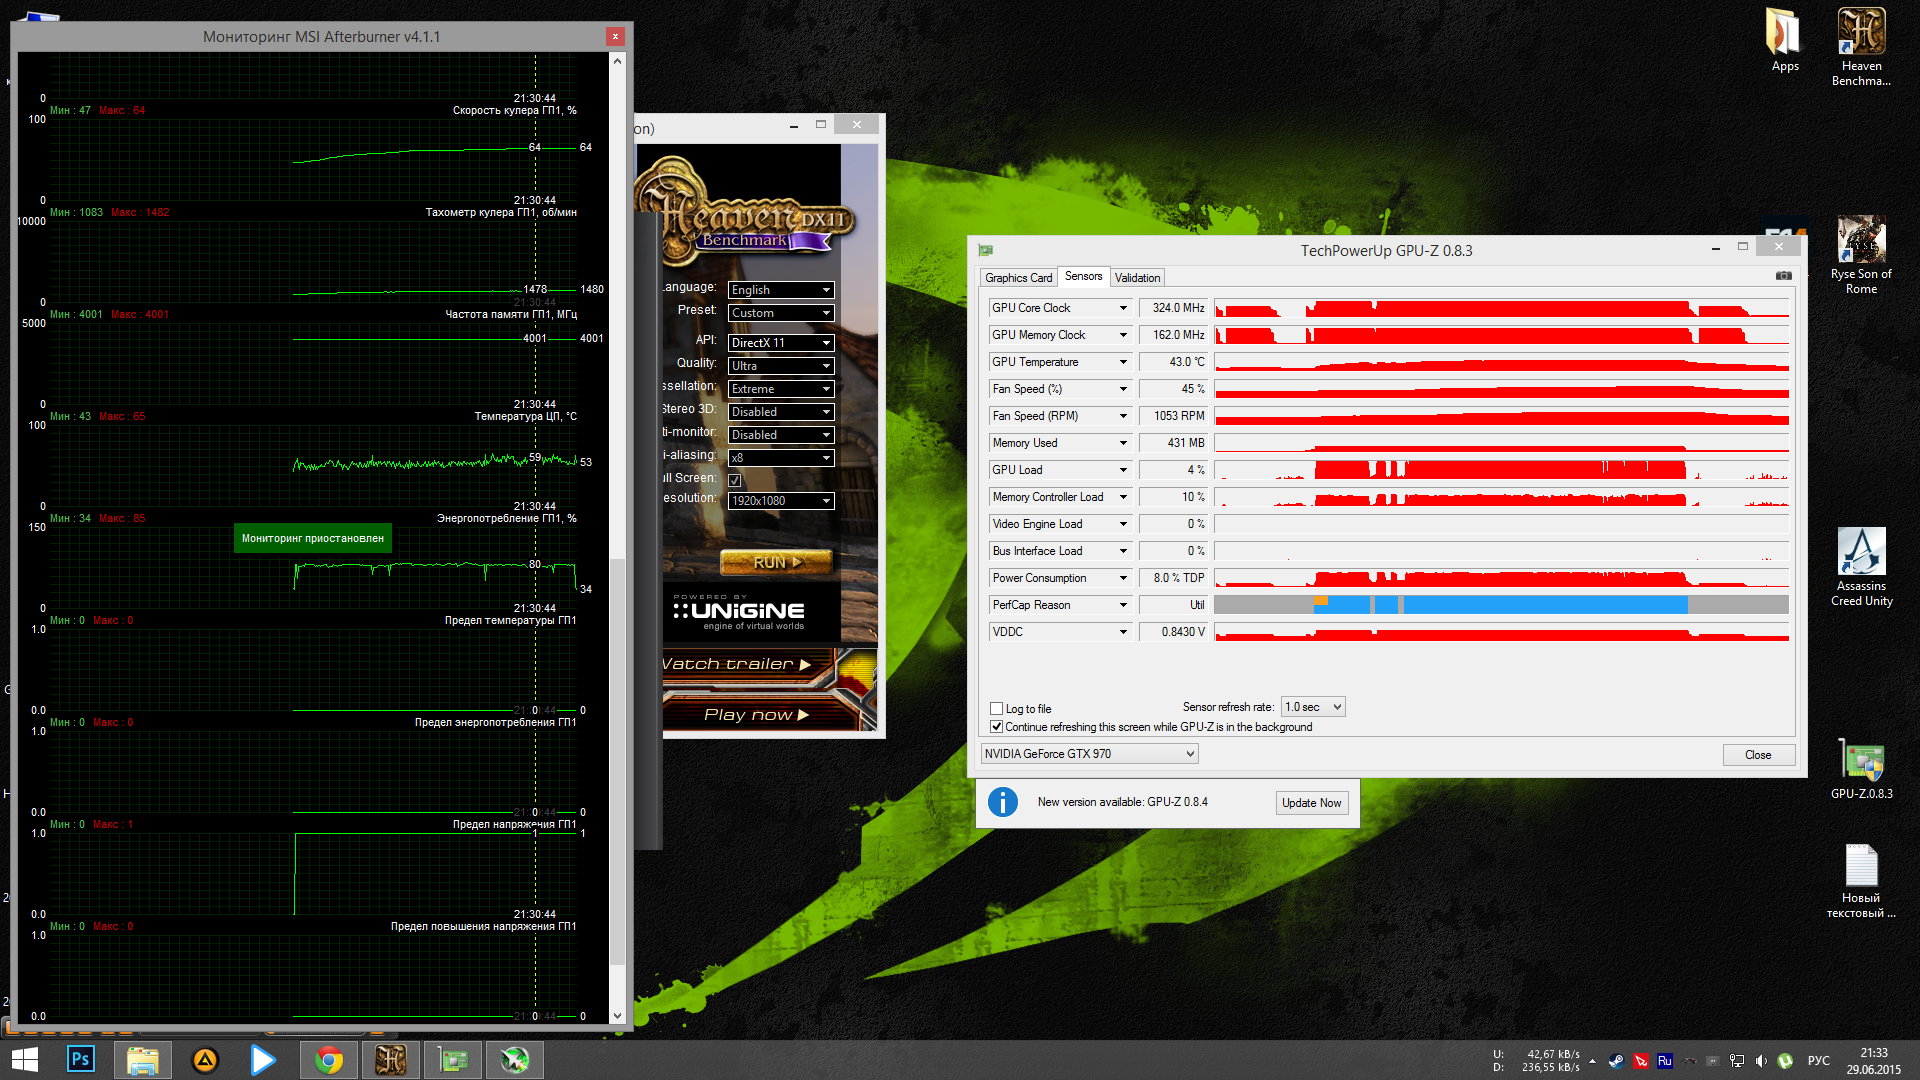The width and height of the screenshot is (1920, 1080).
Task: Open Photoshop from the taskbar
Action: coord(80,1060)
